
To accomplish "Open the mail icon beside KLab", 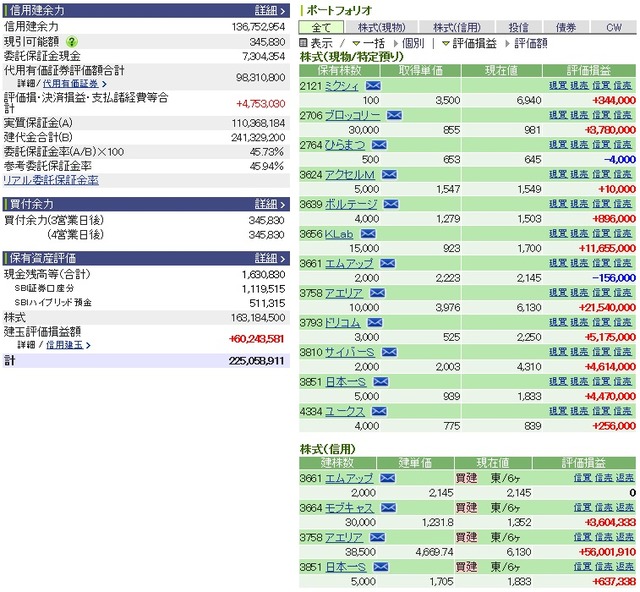I will 368,234.
